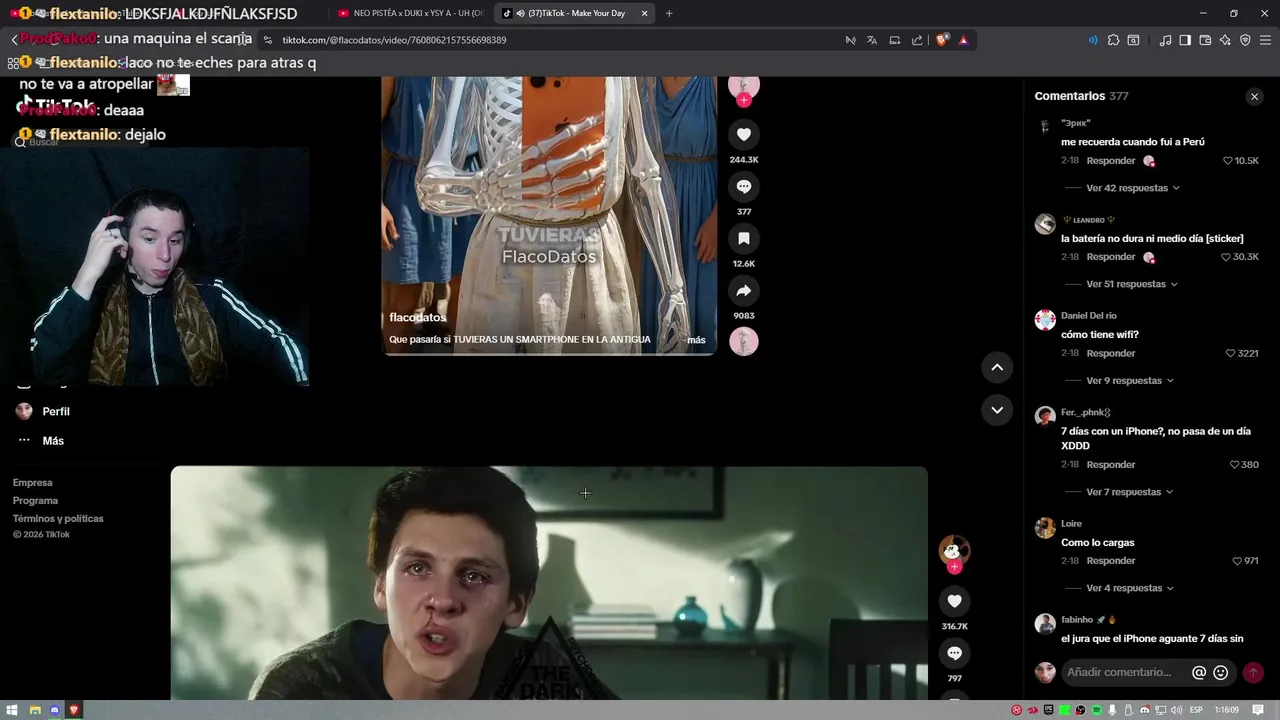Open Discord from the taskbar
The image size is (1280, 720).
pyautogui.click(x=54, y=710)
